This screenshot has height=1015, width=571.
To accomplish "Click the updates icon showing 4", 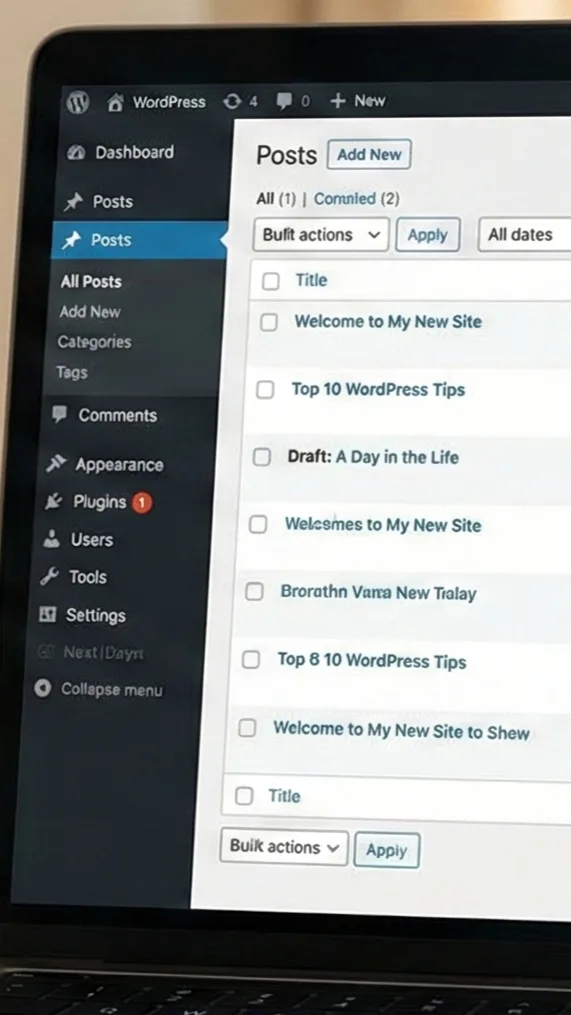I will [232, 102].
